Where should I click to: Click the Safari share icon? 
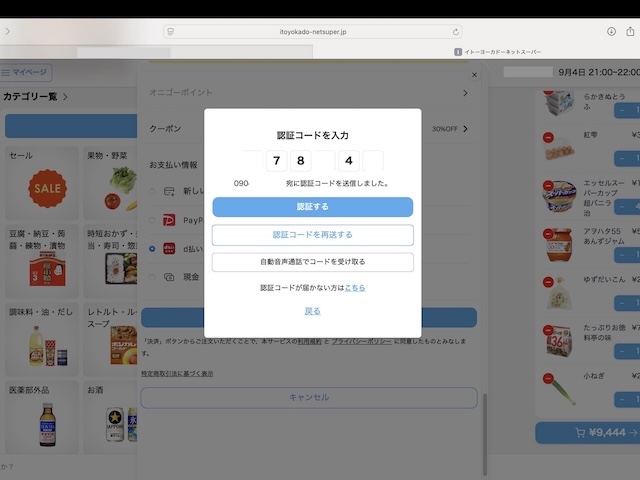pos(632,32)
